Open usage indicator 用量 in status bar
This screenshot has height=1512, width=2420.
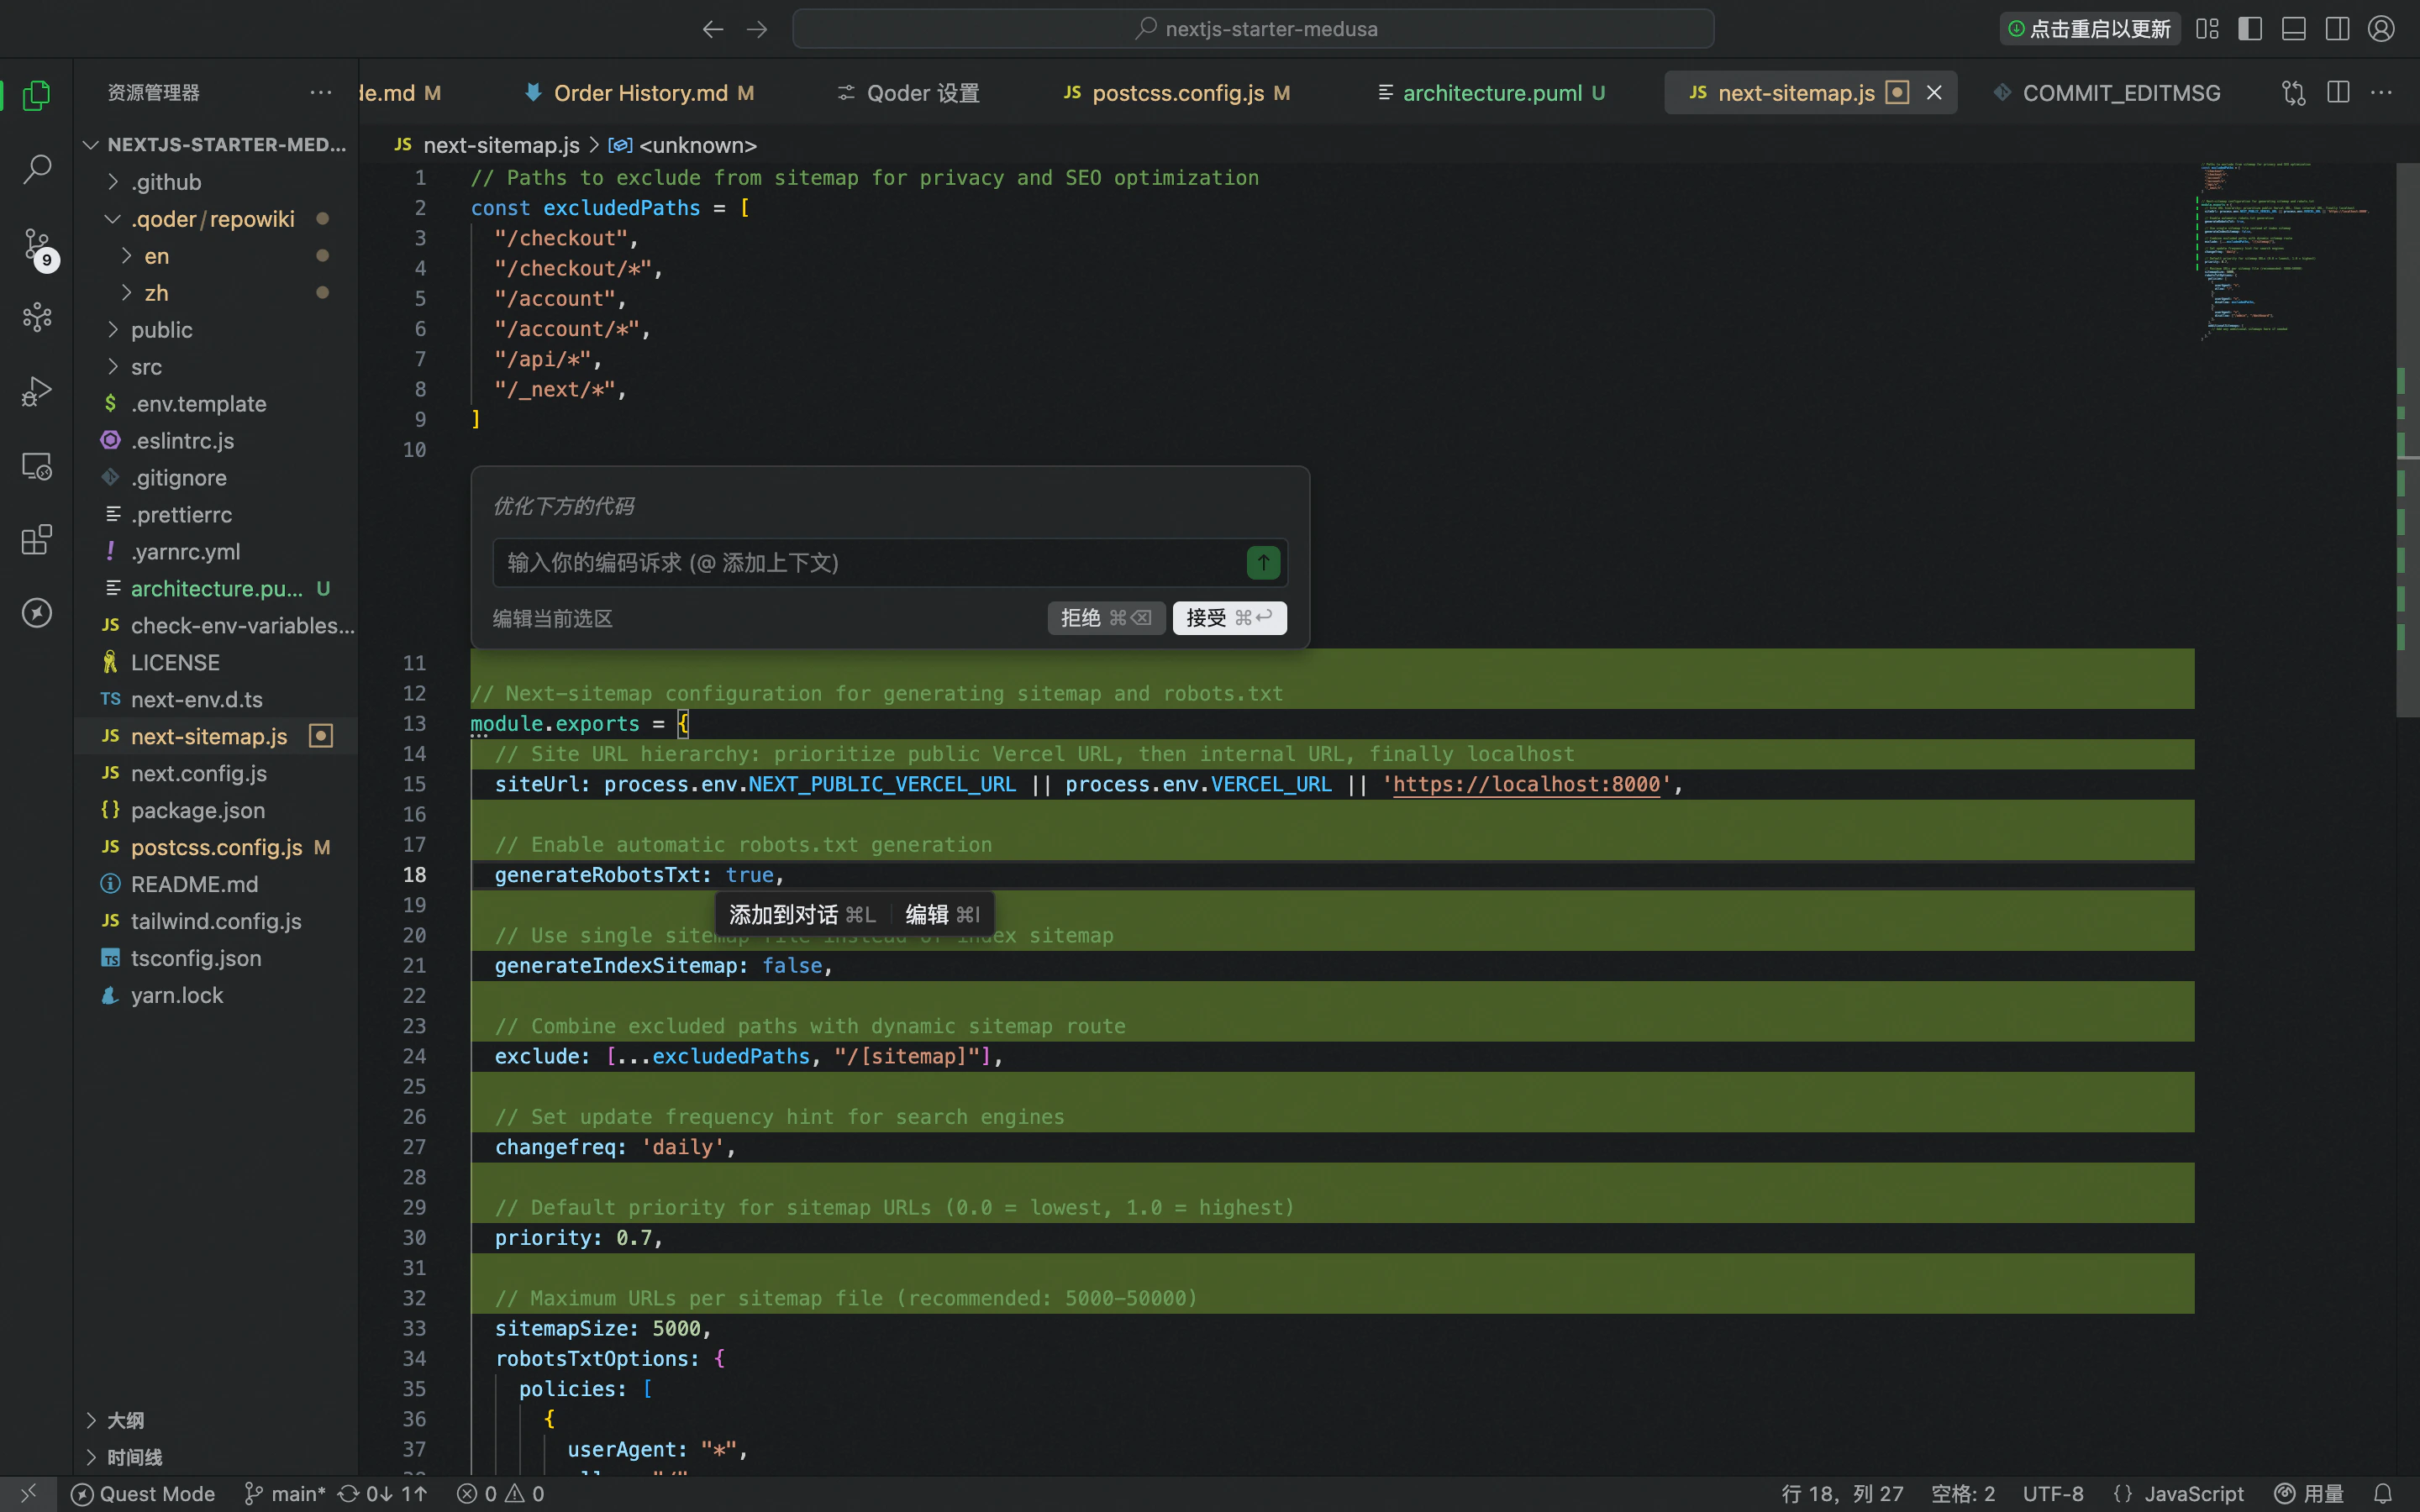click(2309, 1494)
